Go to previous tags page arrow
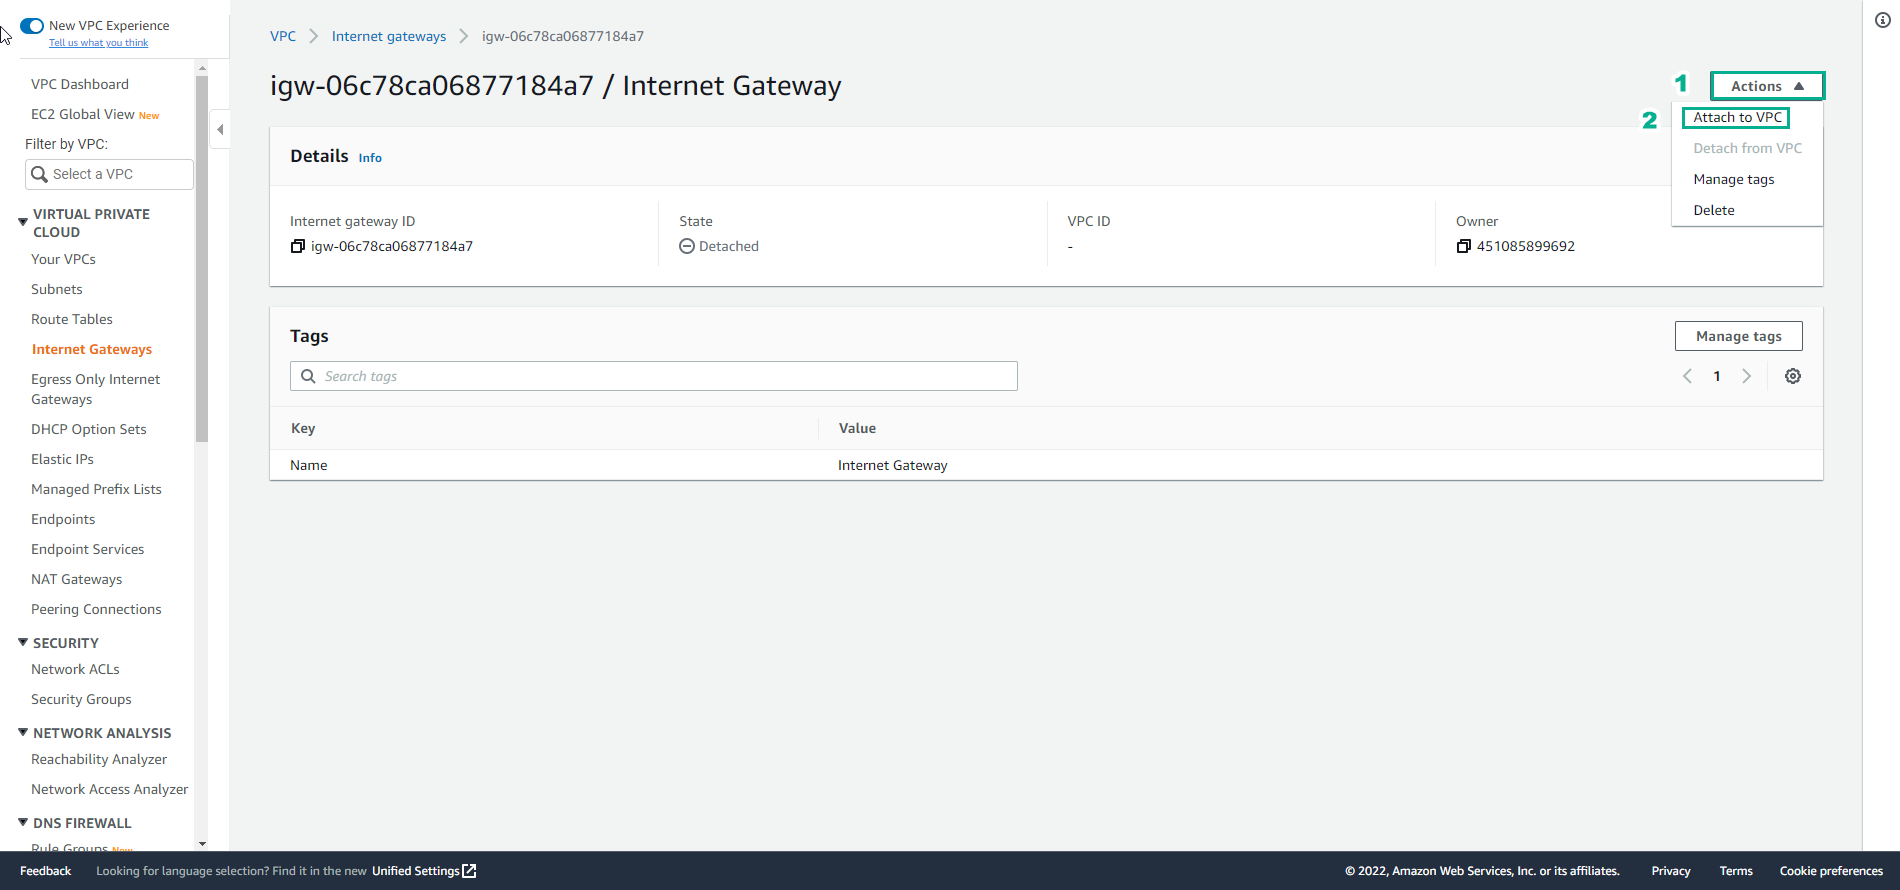Viewport: 1900px width, 890px height. [1687, 376]
